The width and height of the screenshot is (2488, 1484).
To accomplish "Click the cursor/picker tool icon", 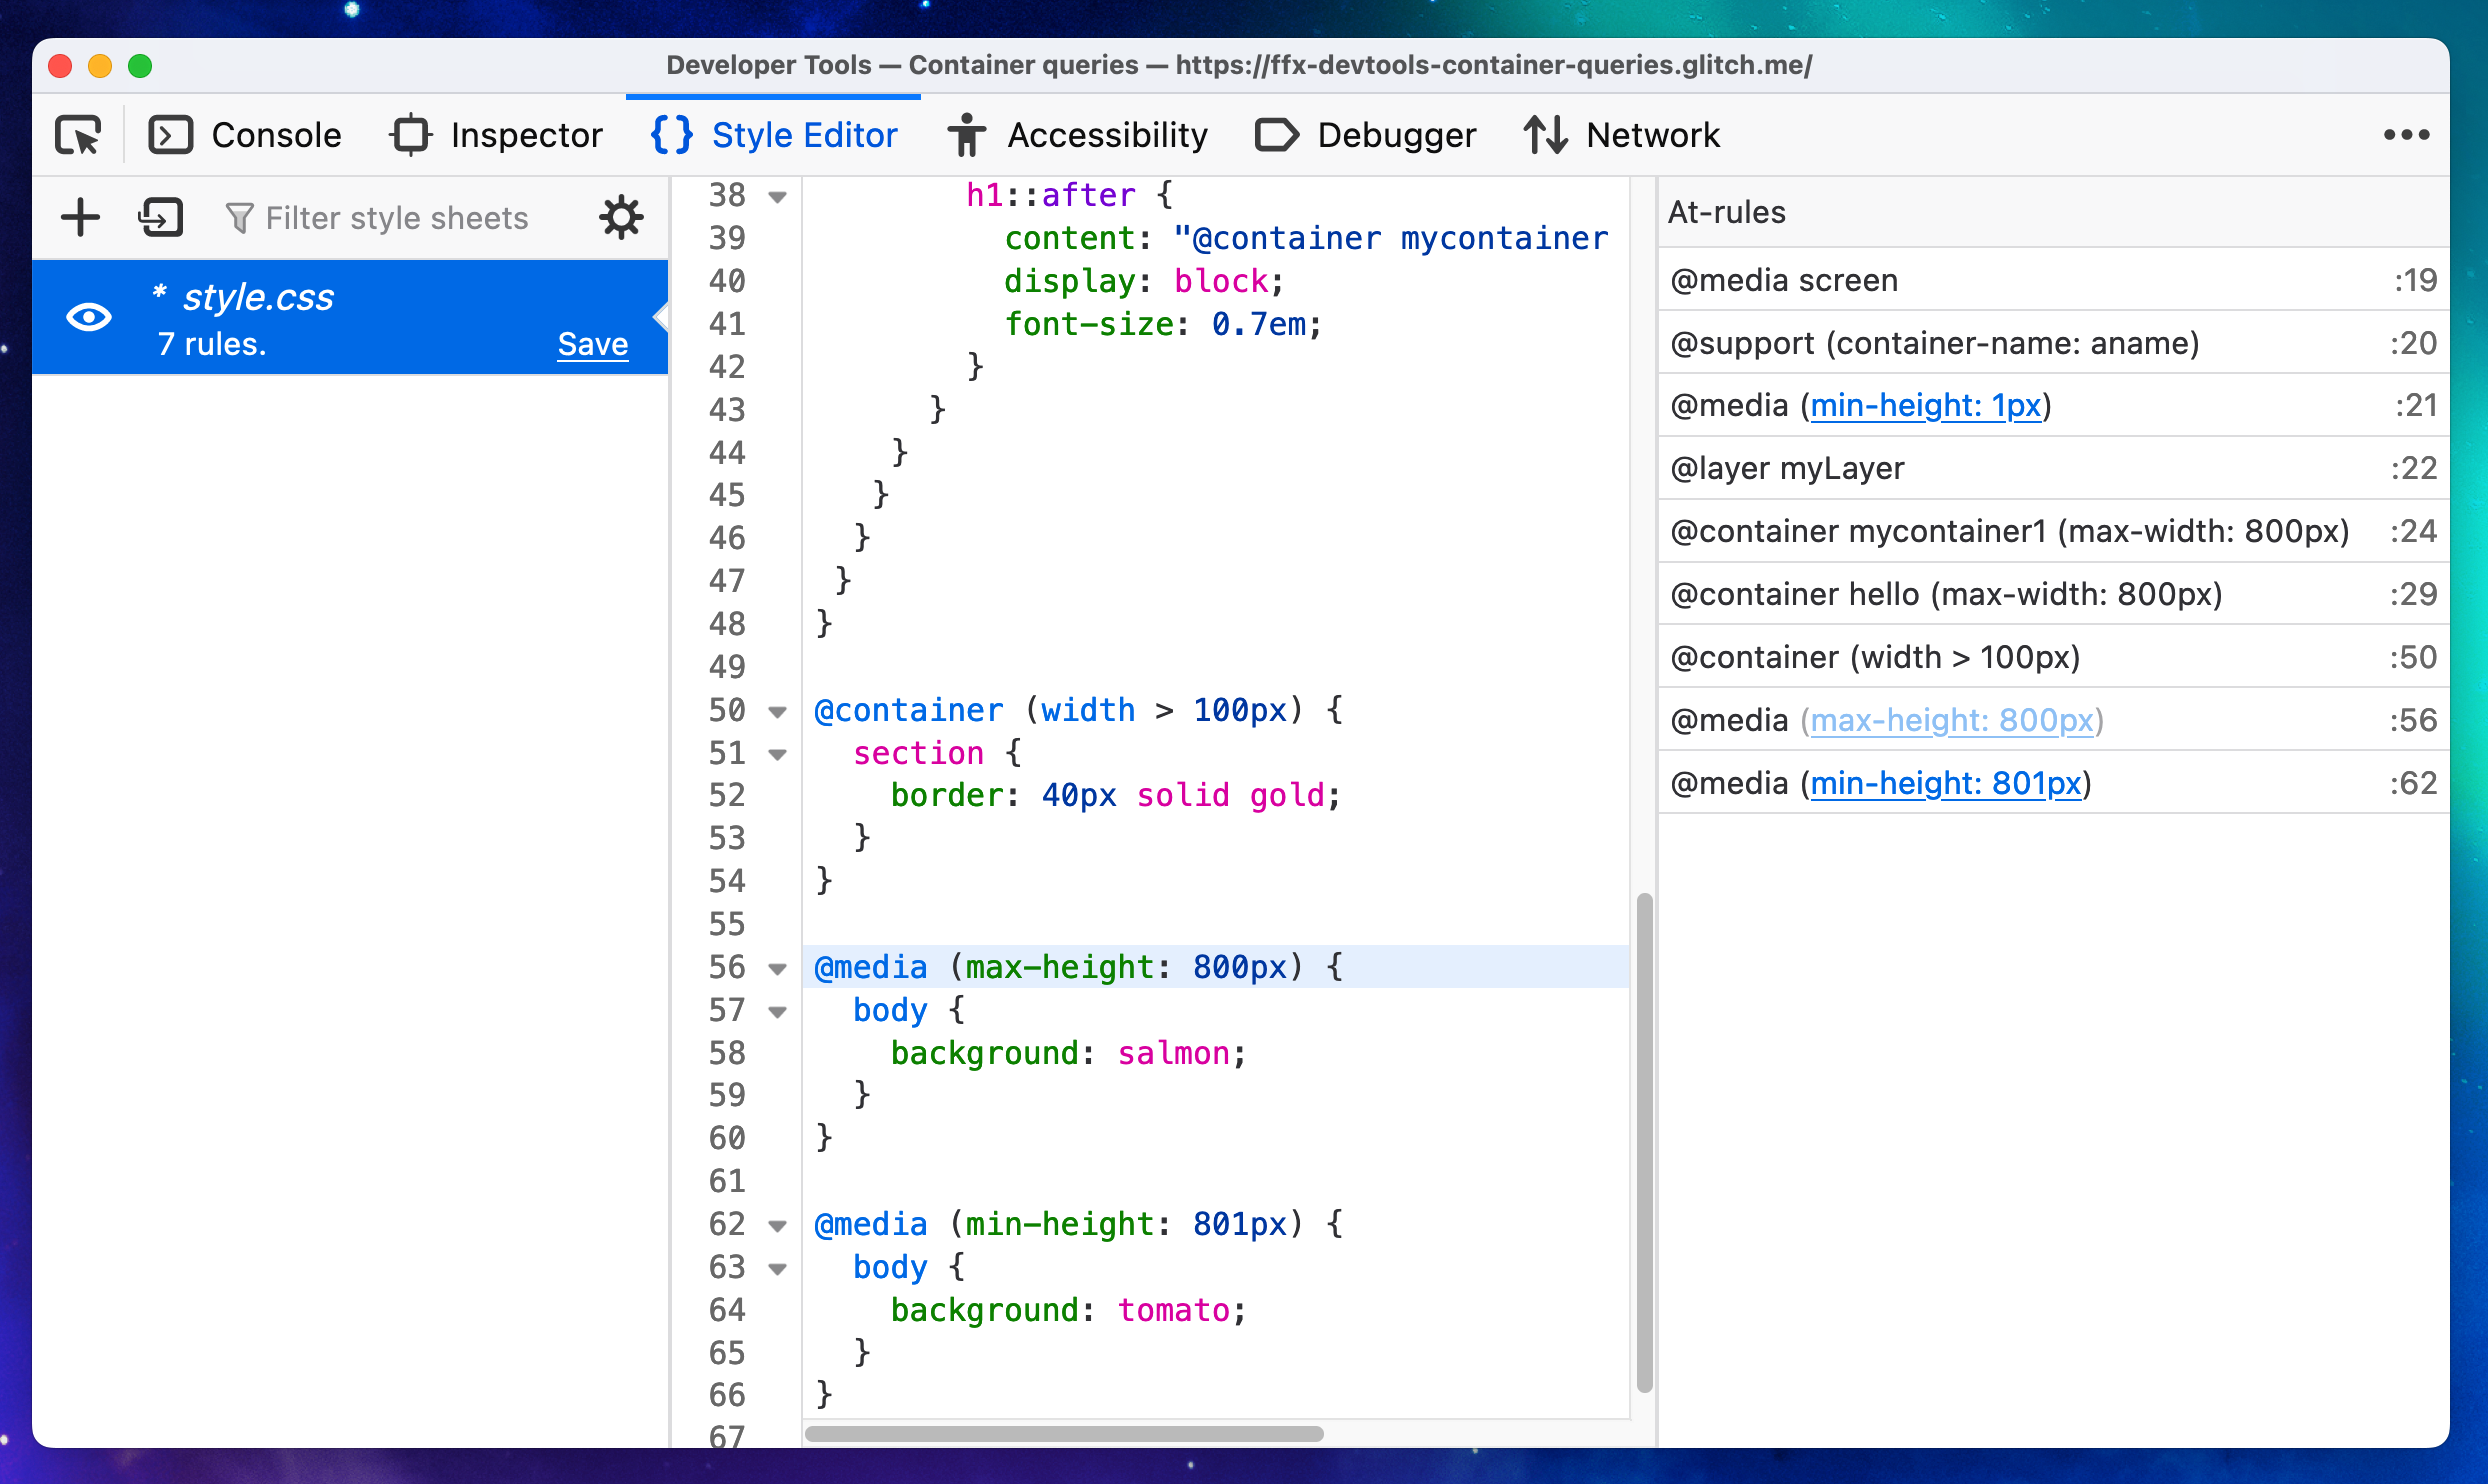I will (78, 134).
